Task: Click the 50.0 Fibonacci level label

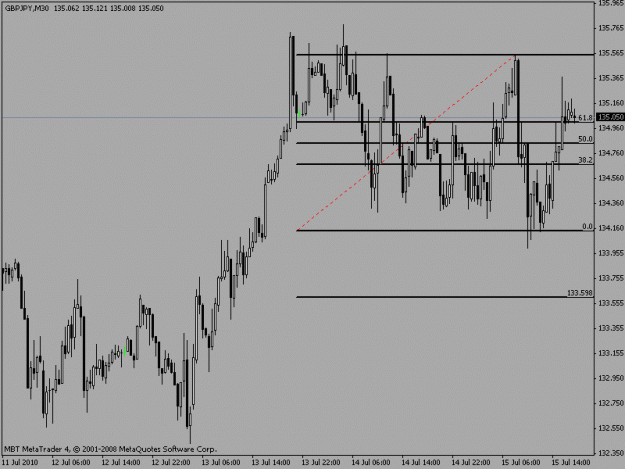Action: [585, 139]
